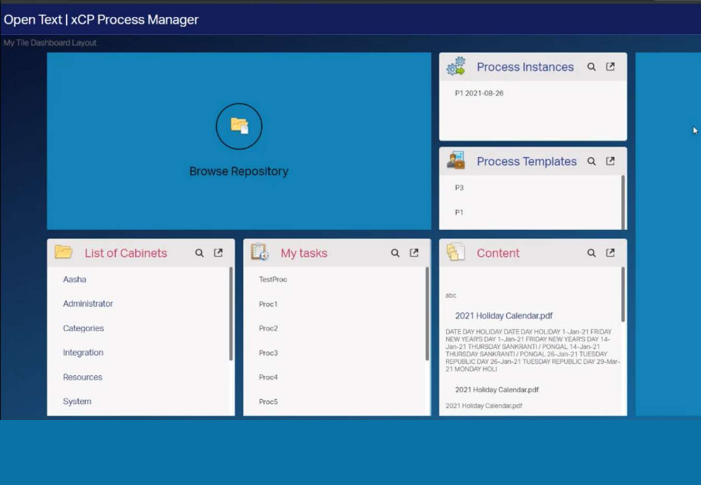701x485 pixels.
Task: Open List of Cabinets in expanded view
Action: pos(218,253)
